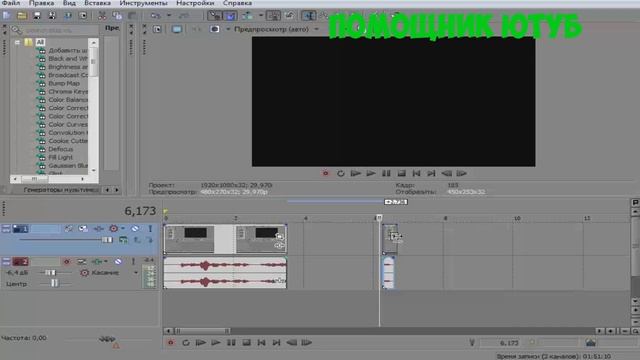Toggle Automatic Crossfades in the toolbar
This screenshot has height=360, width=640.
[x=231, y=16]
